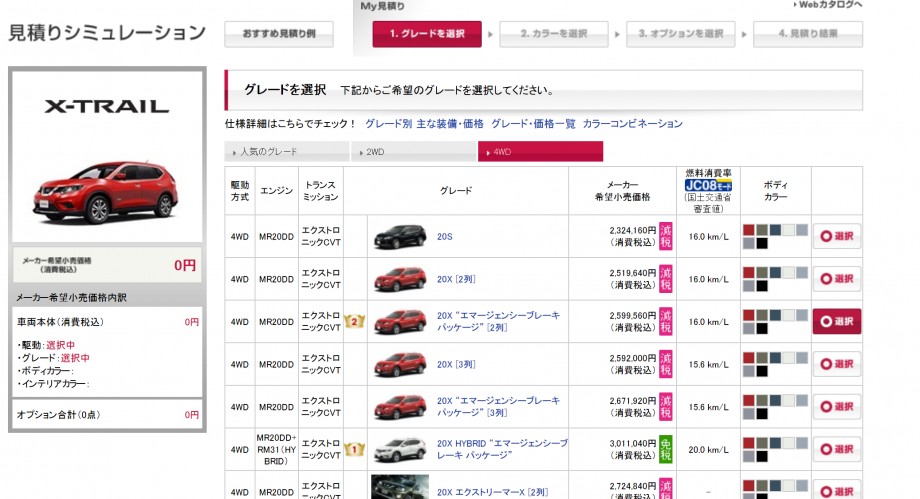Pick the olive body color in 20X [3列] row
The width and height of the screenshot is (920, 499).
tap(762, 358)
